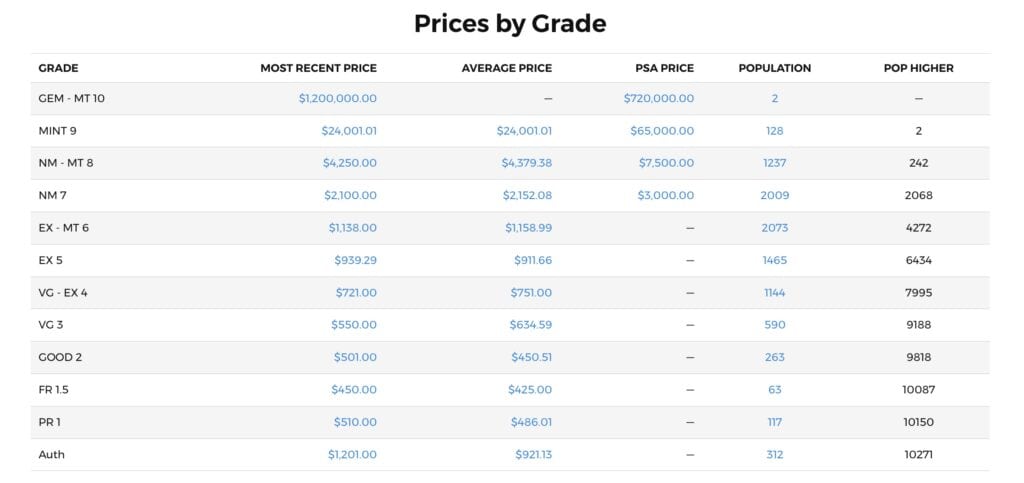Click the POPULATION column header

774,68
